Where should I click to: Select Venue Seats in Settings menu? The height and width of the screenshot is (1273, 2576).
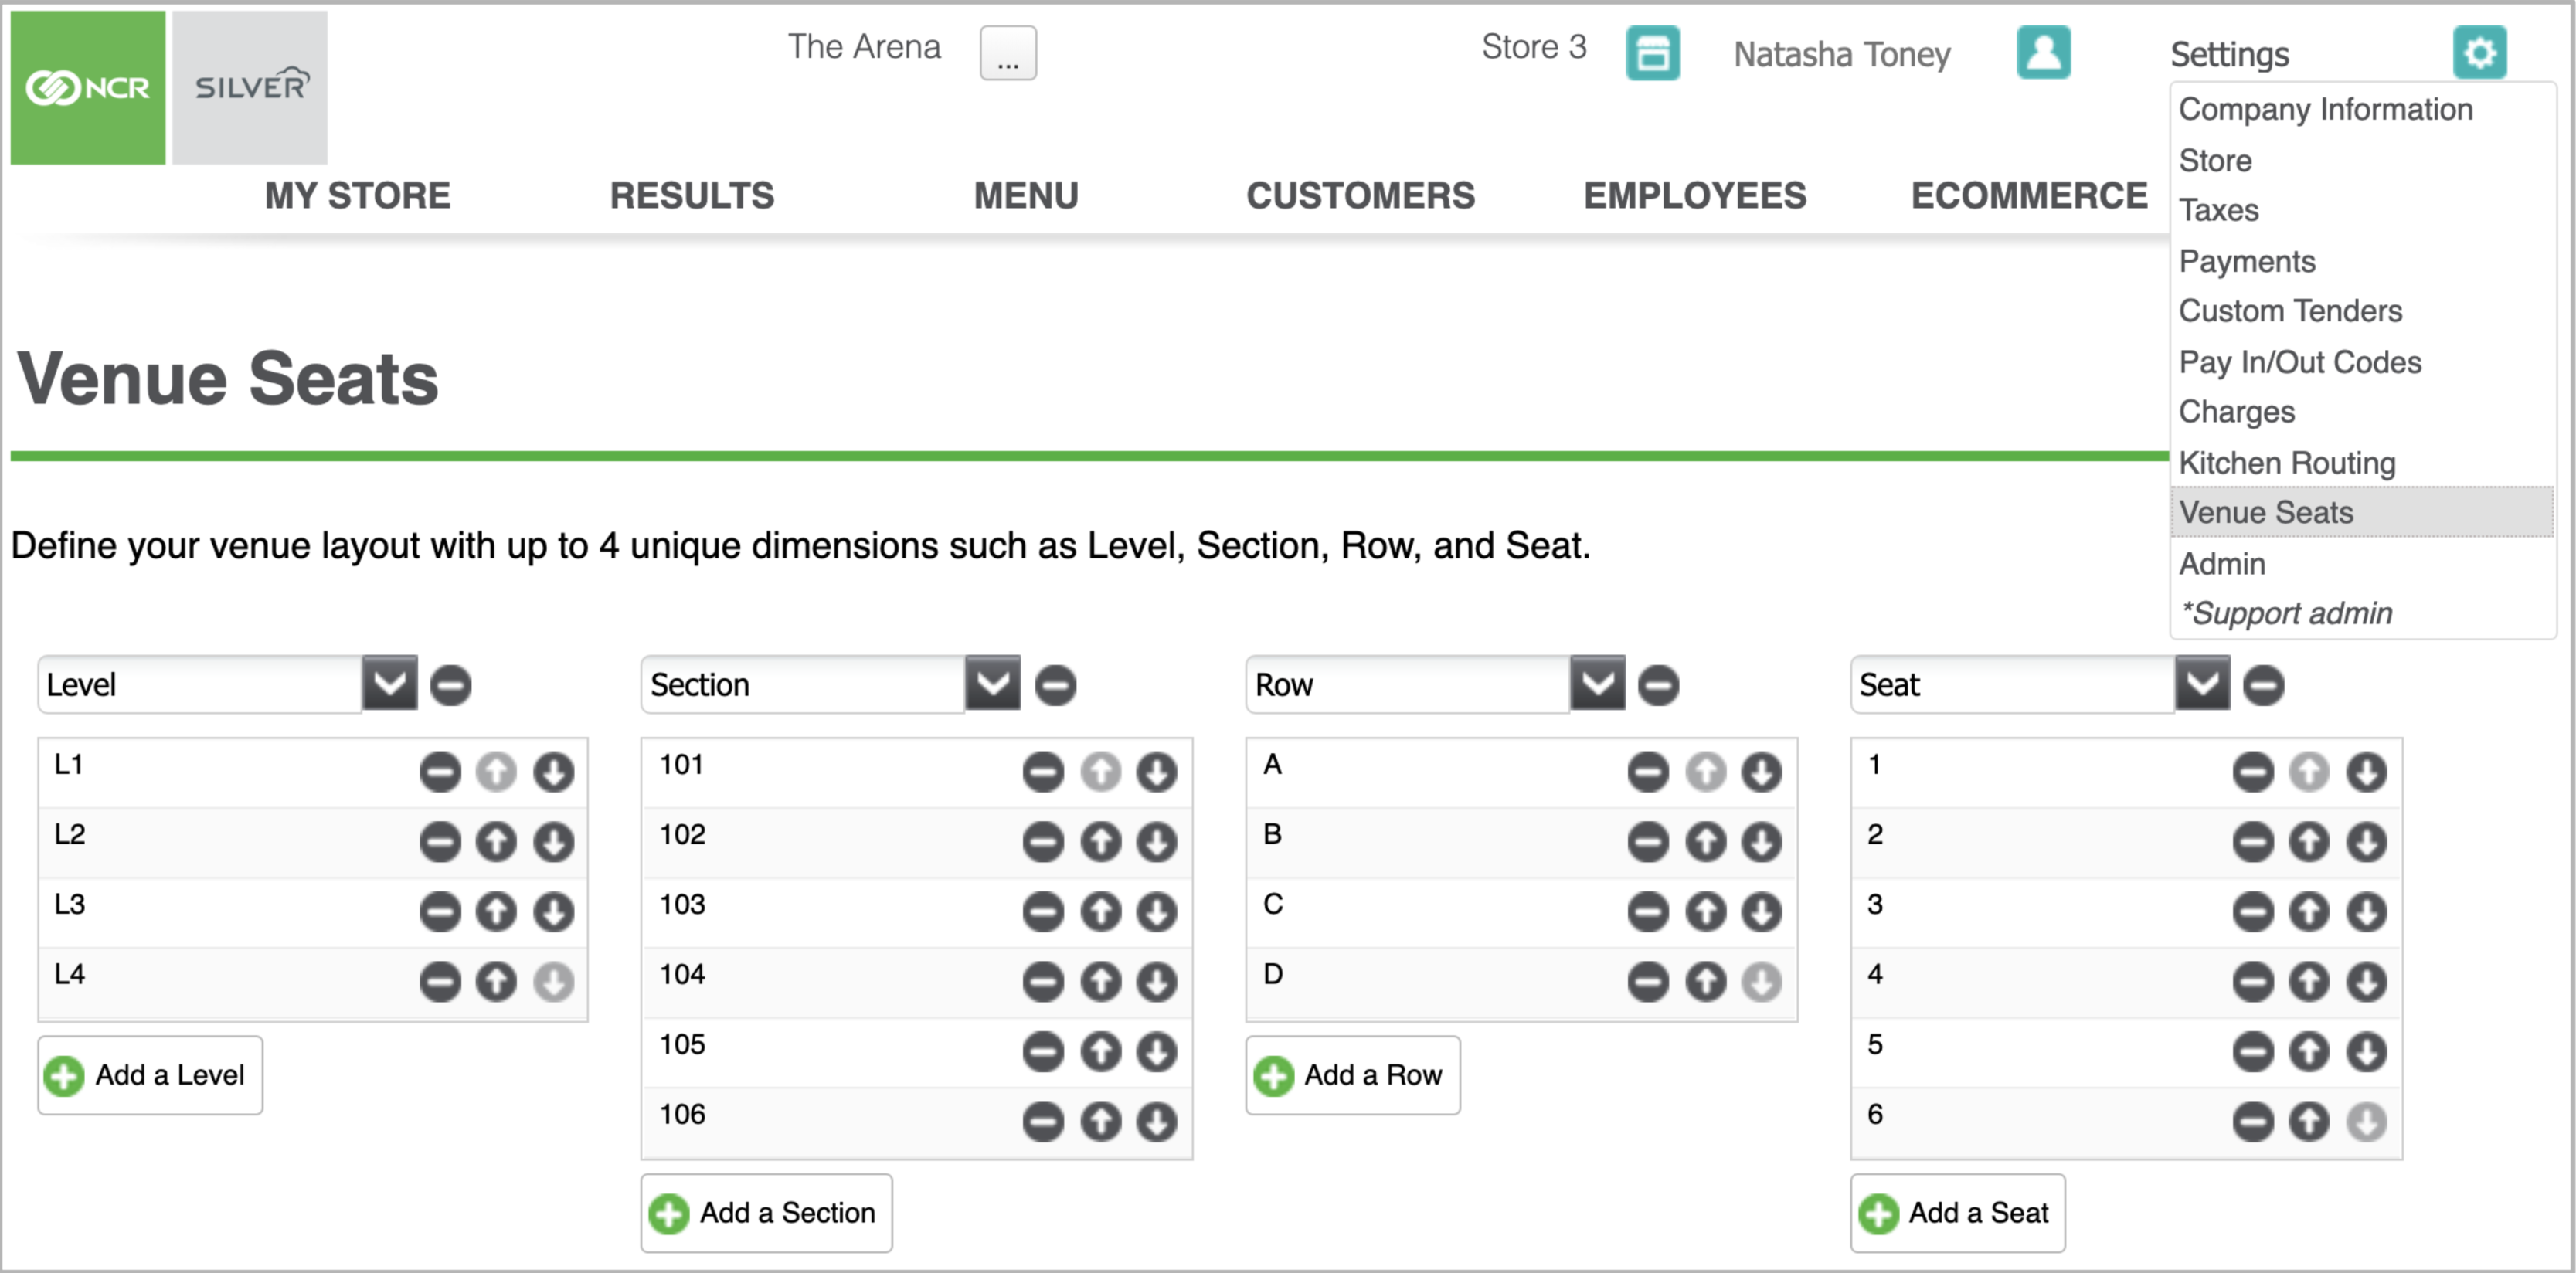(2362, 512)
